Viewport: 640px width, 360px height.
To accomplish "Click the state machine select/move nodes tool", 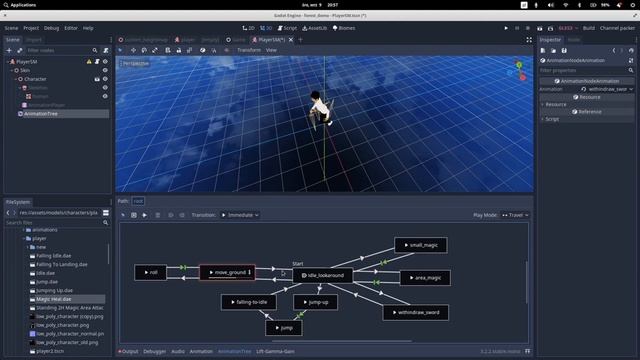I will pos(123,215).
